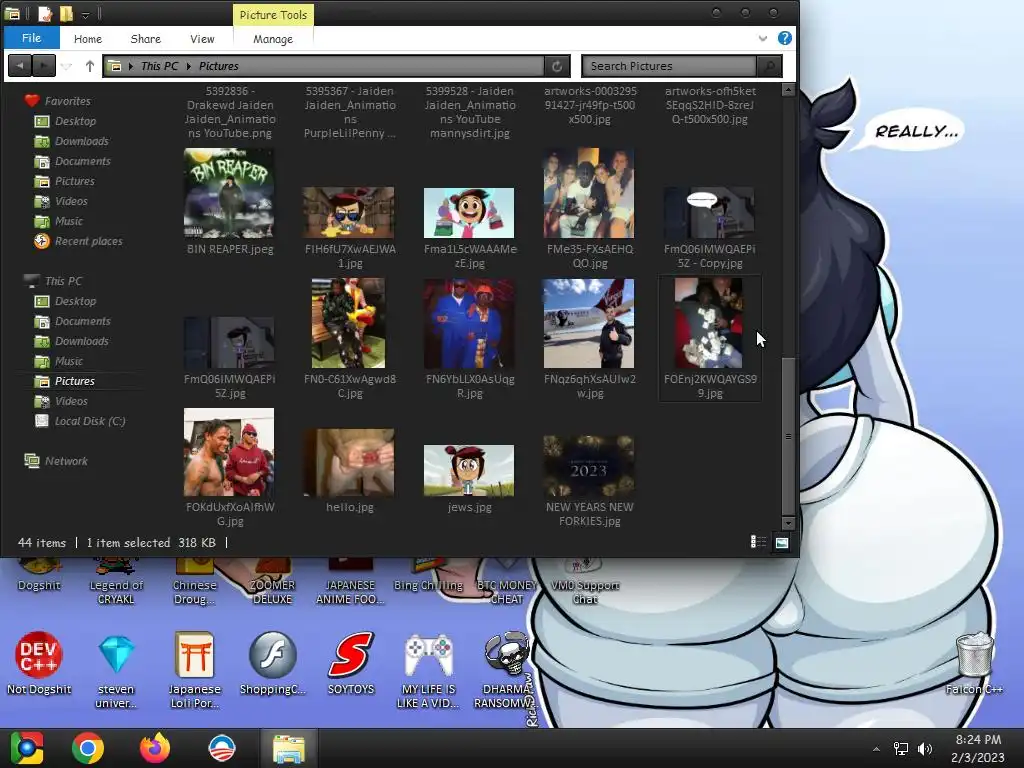Show hidden tray icons with the arrow
Viewport: 1024px width, 768px height.
[876, 749]
